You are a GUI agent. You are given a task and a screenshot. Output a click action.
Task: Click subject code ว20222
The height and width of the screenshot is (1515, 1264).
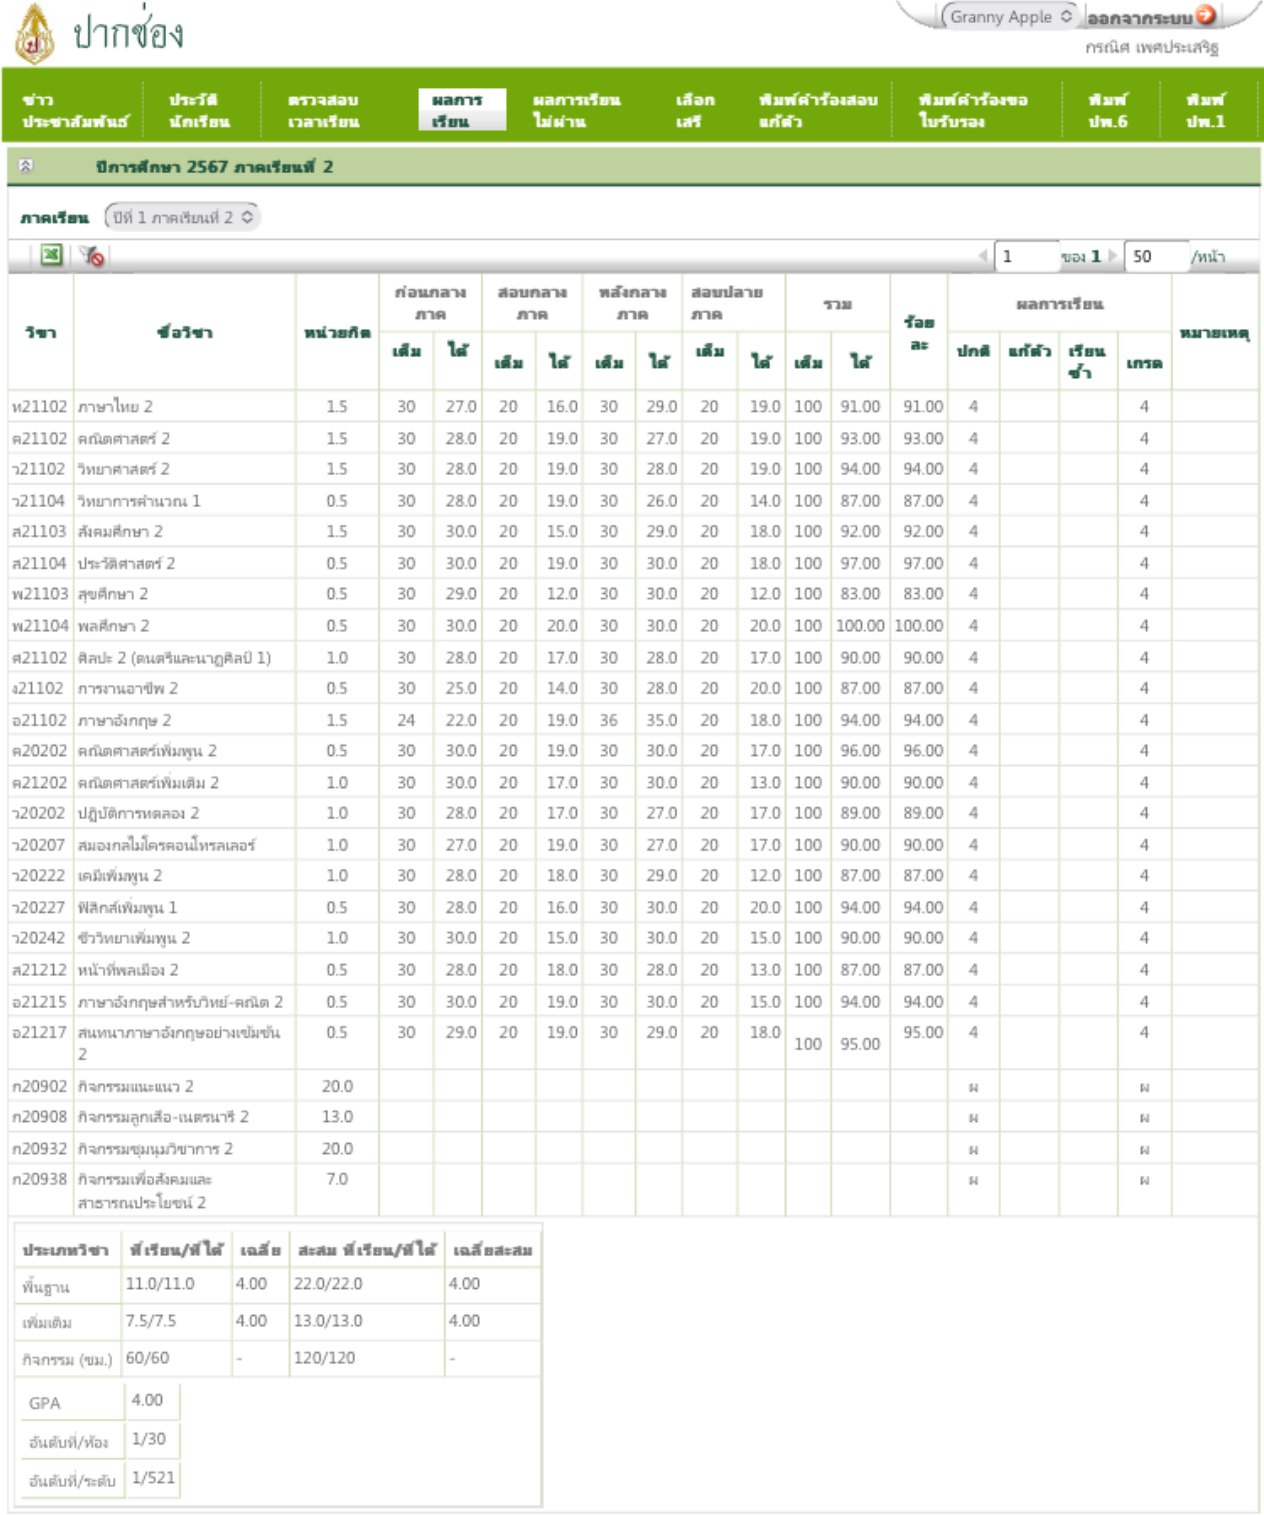(x=39, y=875)
